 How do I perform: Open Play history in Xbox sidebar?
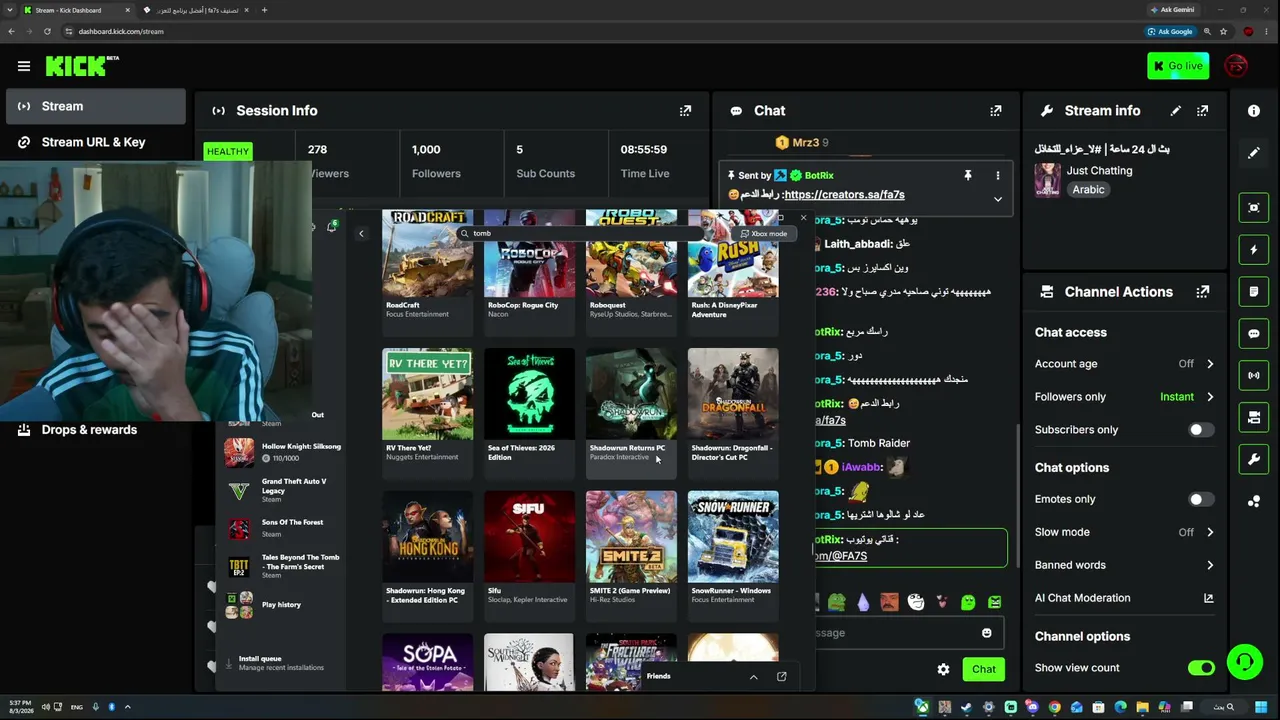tap(283, 605)
